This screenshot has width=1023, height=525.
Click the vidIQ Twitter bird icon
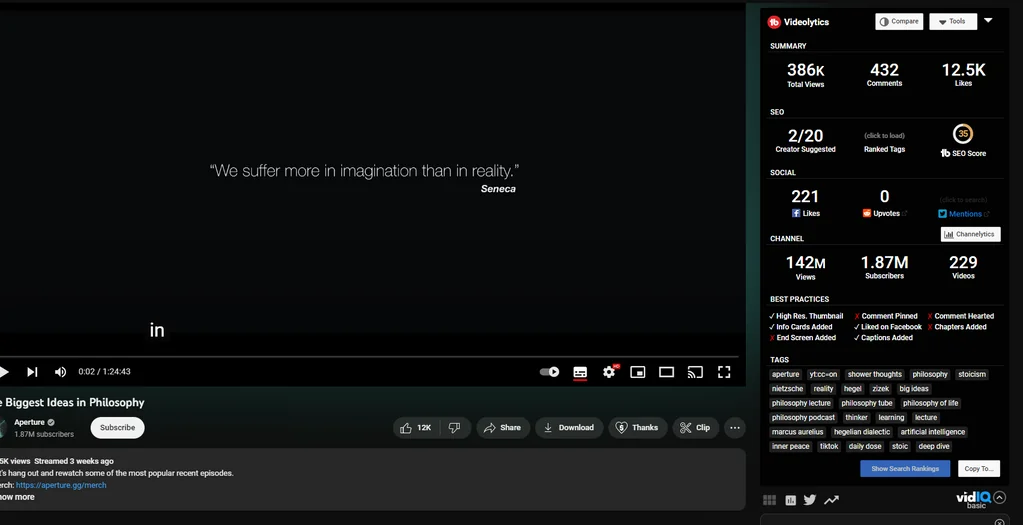coord(810,500)
